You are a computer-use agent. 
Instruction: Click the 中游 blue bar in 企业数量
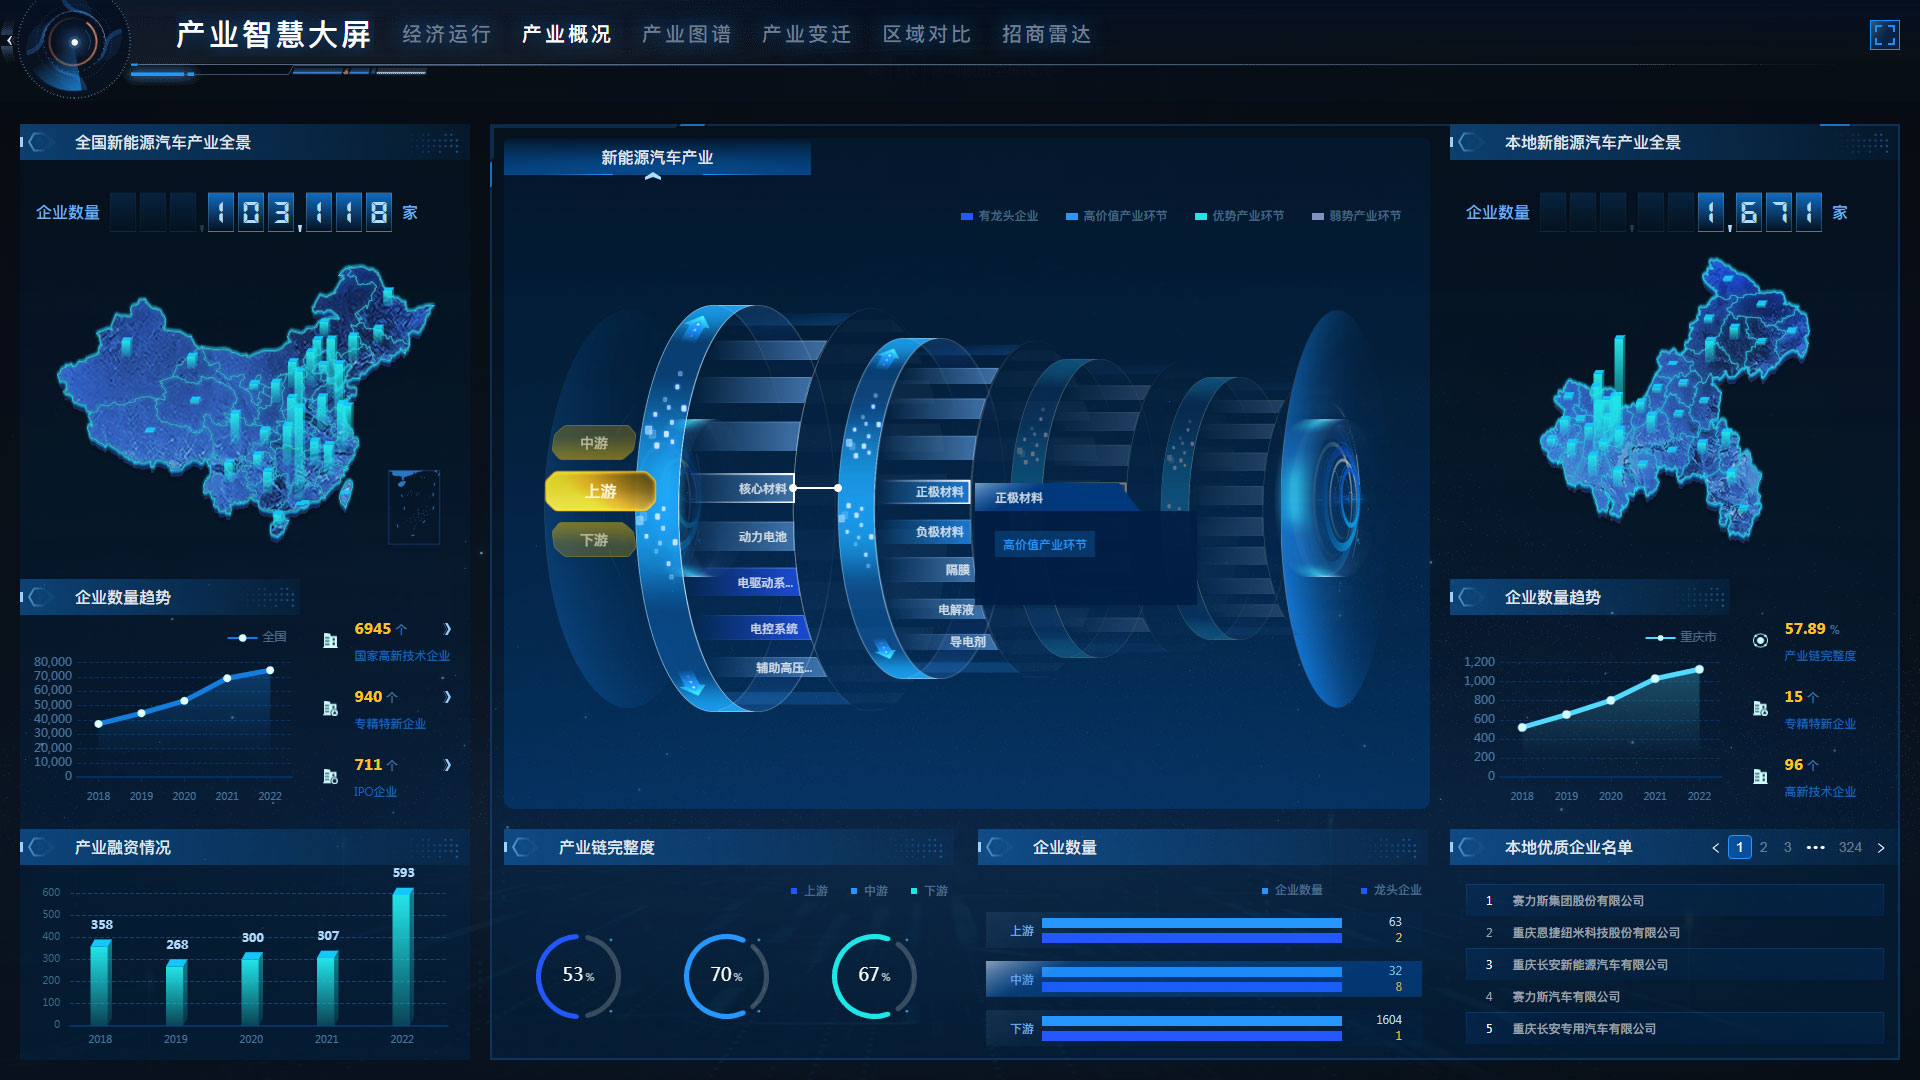(x=1190, y=972)
